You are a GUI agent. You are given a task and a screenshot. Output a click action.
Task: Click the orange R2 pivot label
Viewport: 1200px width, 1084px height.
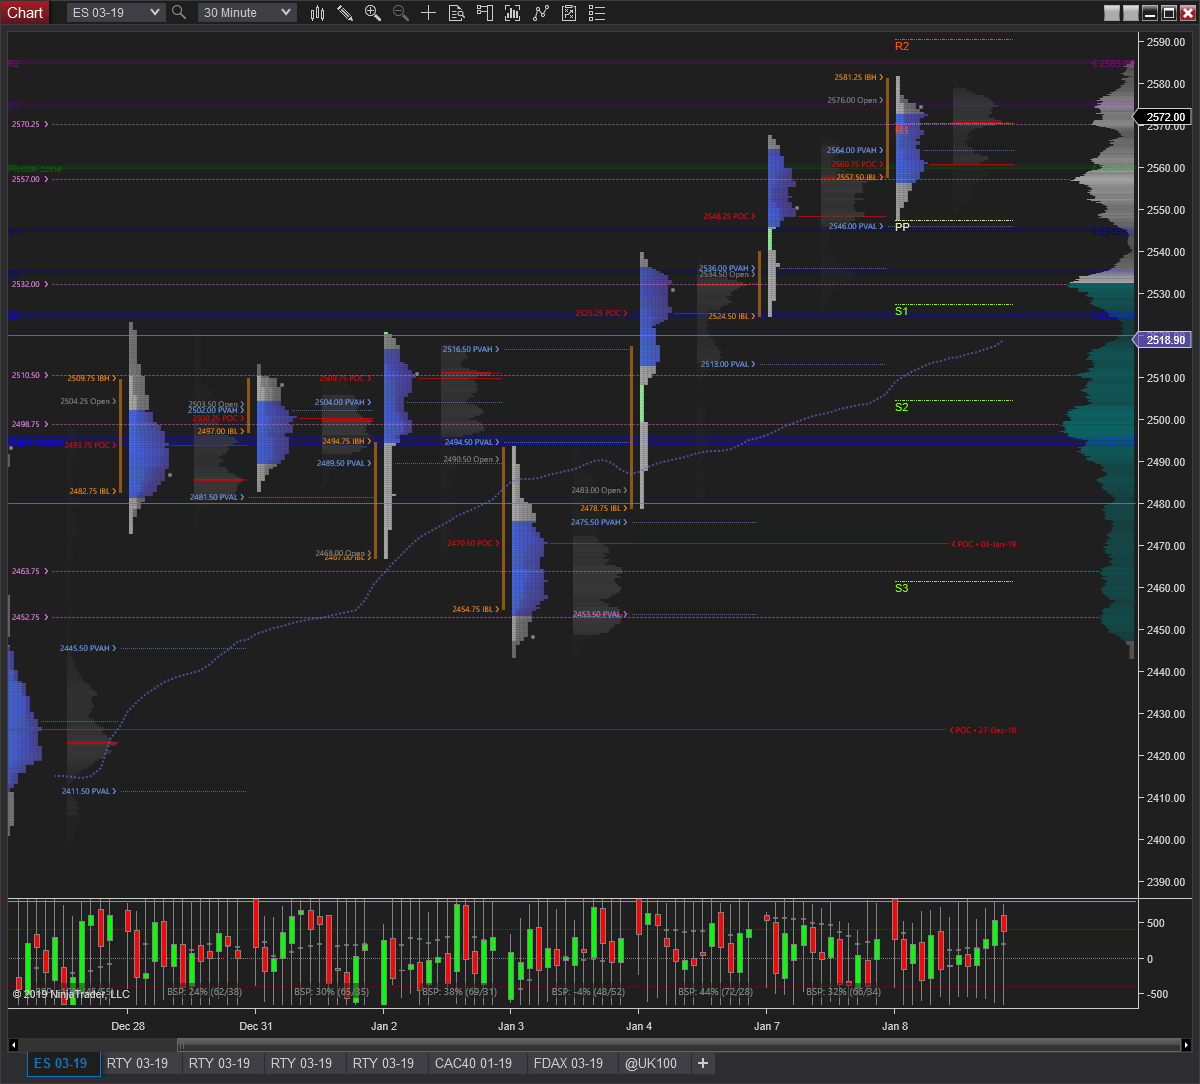point(902,46)
